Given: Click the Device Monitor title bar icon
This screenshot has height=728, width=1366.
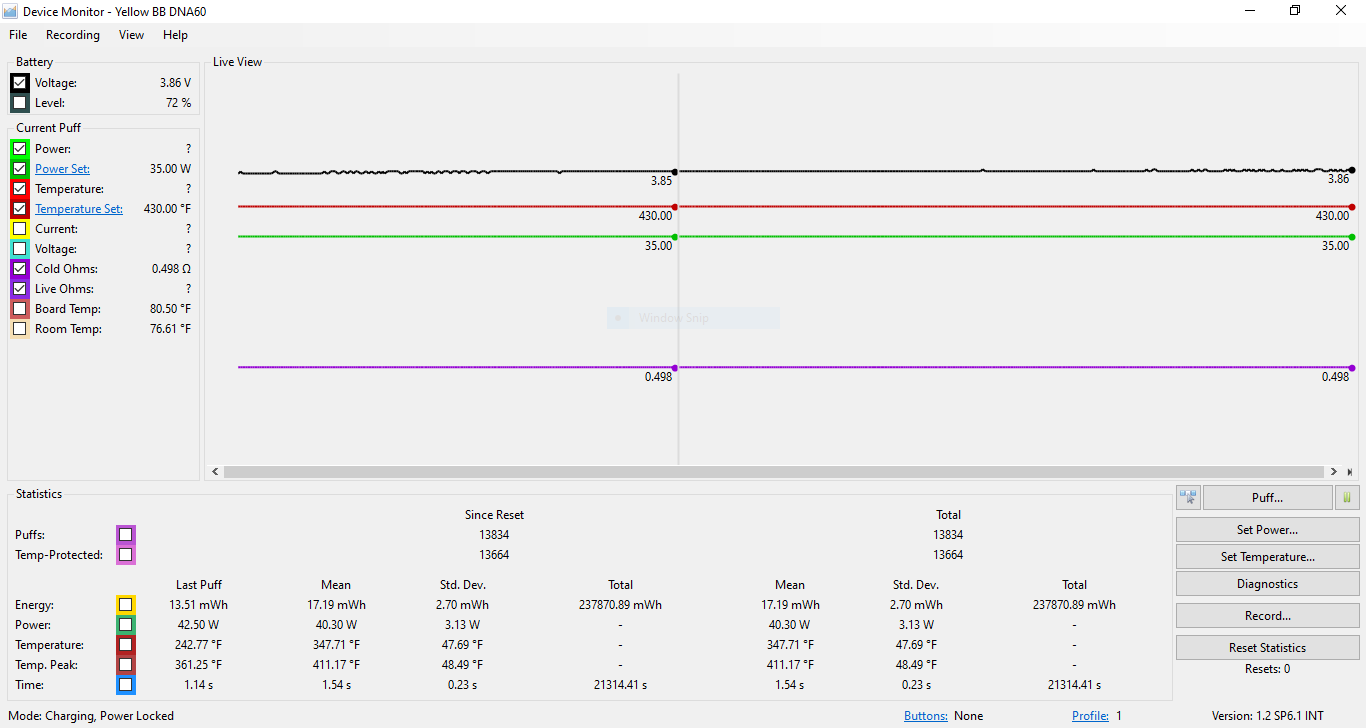Looking at the screenshot, I should [x=11, y=11].
